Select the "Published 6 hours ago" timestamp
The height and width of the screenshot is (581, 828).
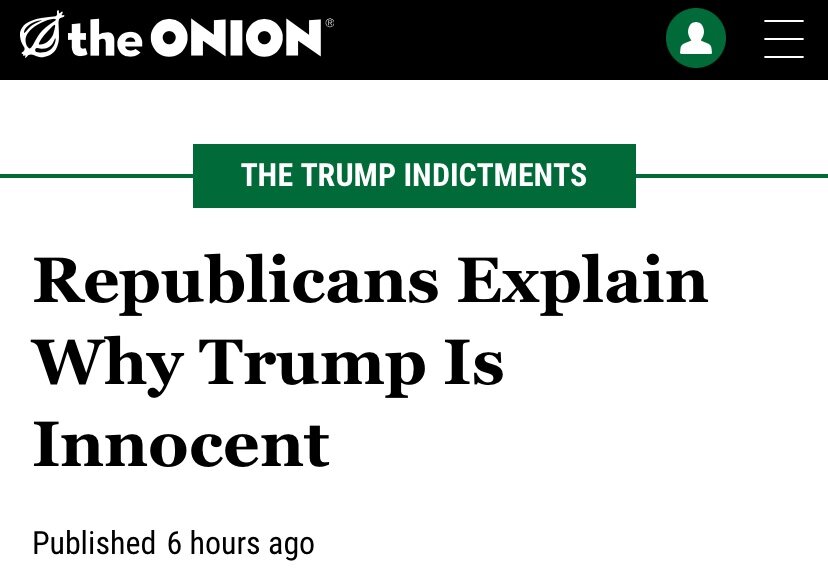coord(173,543)
